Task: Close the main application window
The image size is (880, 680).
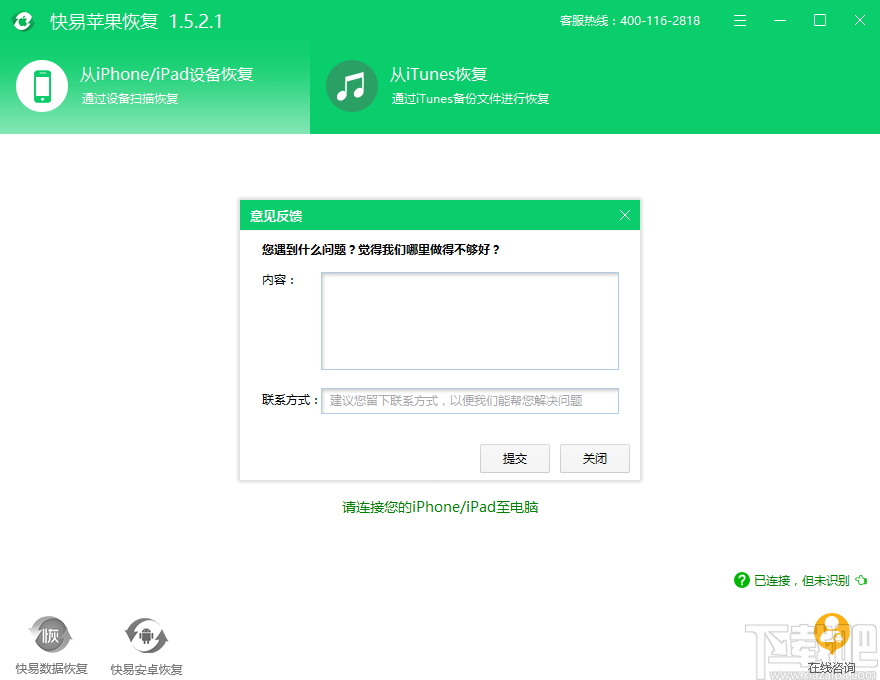Action: tap(860, 21)
